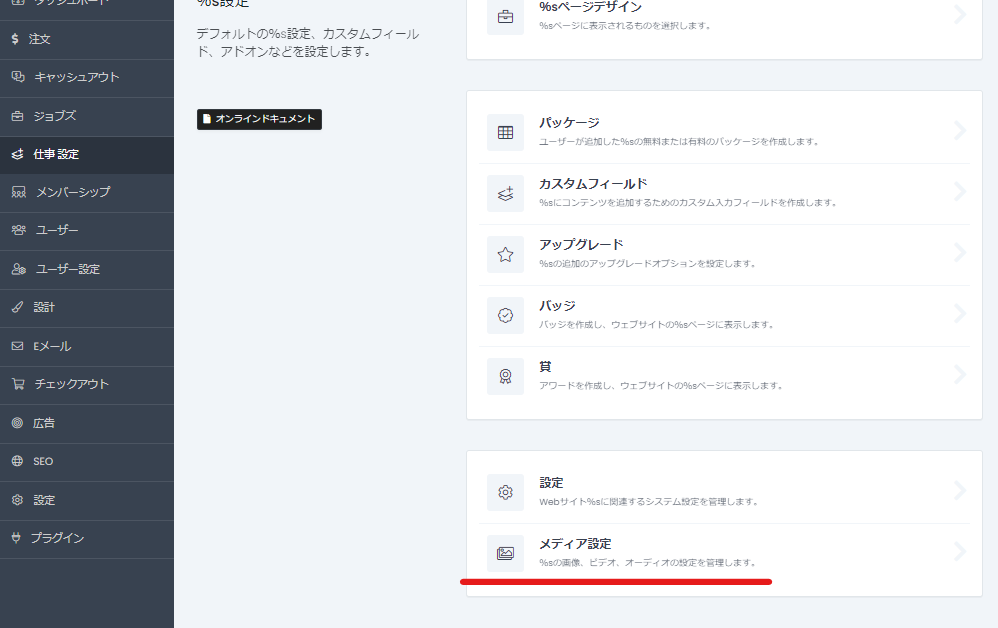998x628 pixels.
Task: Click the パッケージ grid icon
Action: [505, 132]
